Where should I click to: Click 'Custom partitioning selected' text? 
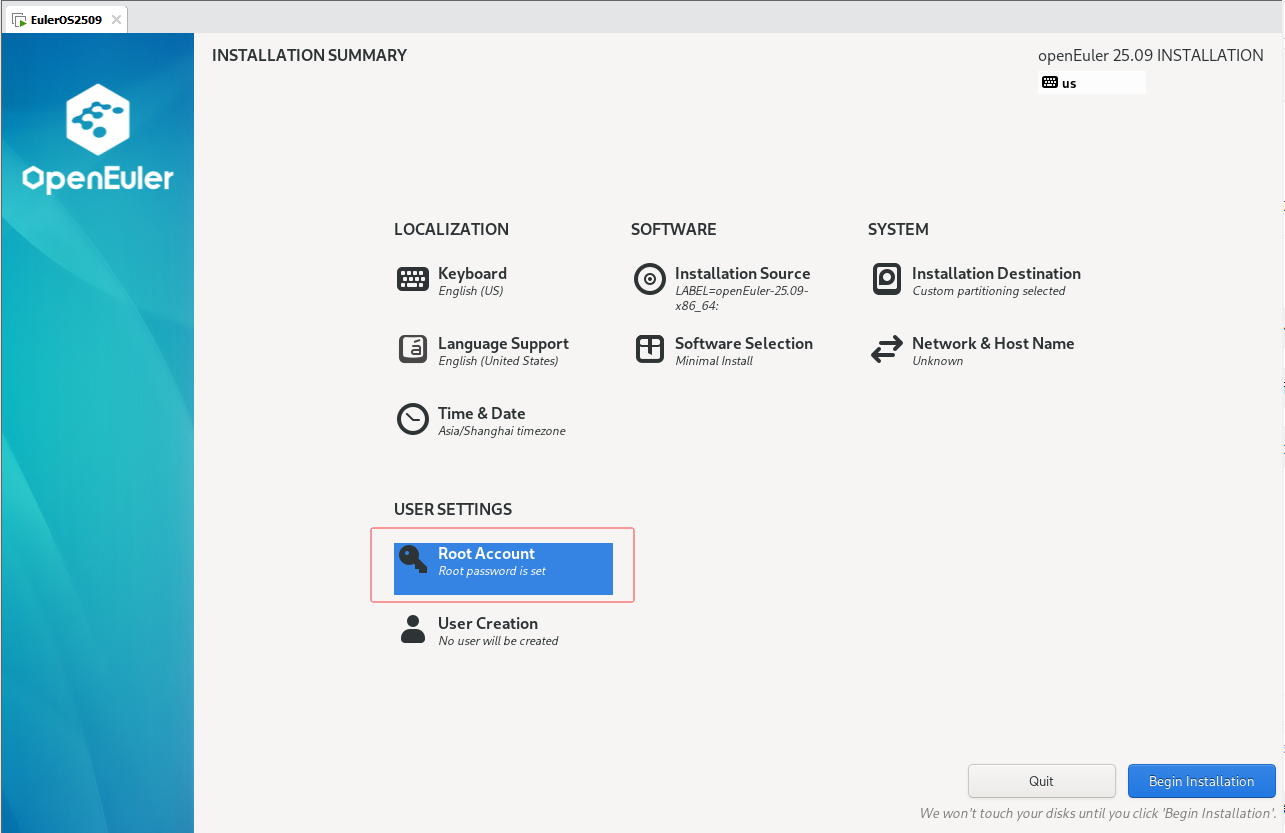point(989,291)
